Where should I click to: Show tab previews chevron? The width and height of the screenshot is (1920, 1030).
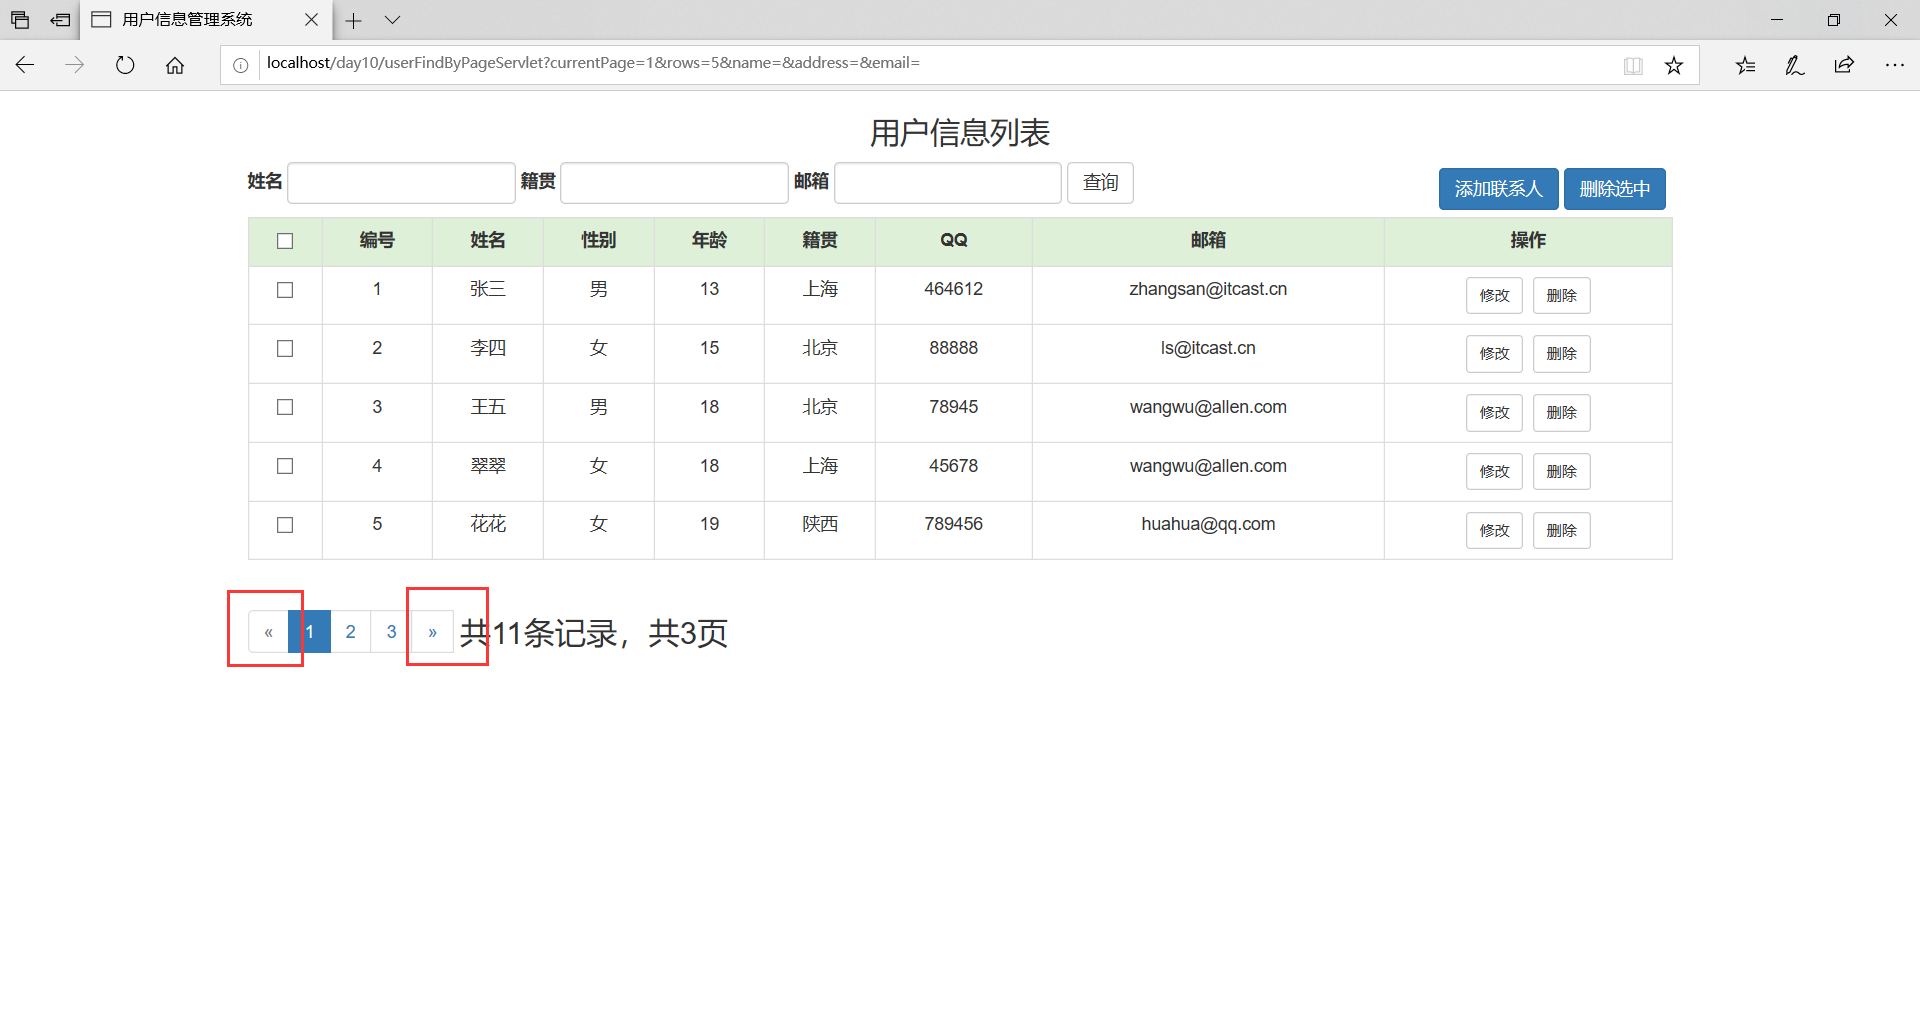(392, 20)
